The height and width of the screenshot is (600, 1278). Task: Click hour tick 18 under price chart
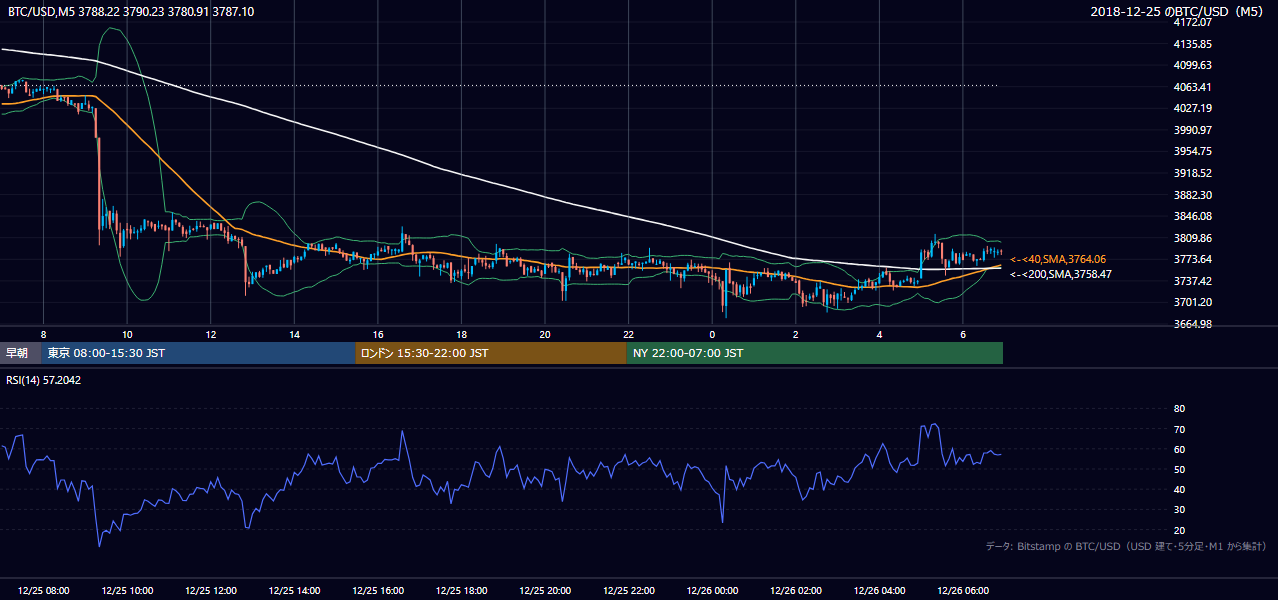click(x=461, y=334)
